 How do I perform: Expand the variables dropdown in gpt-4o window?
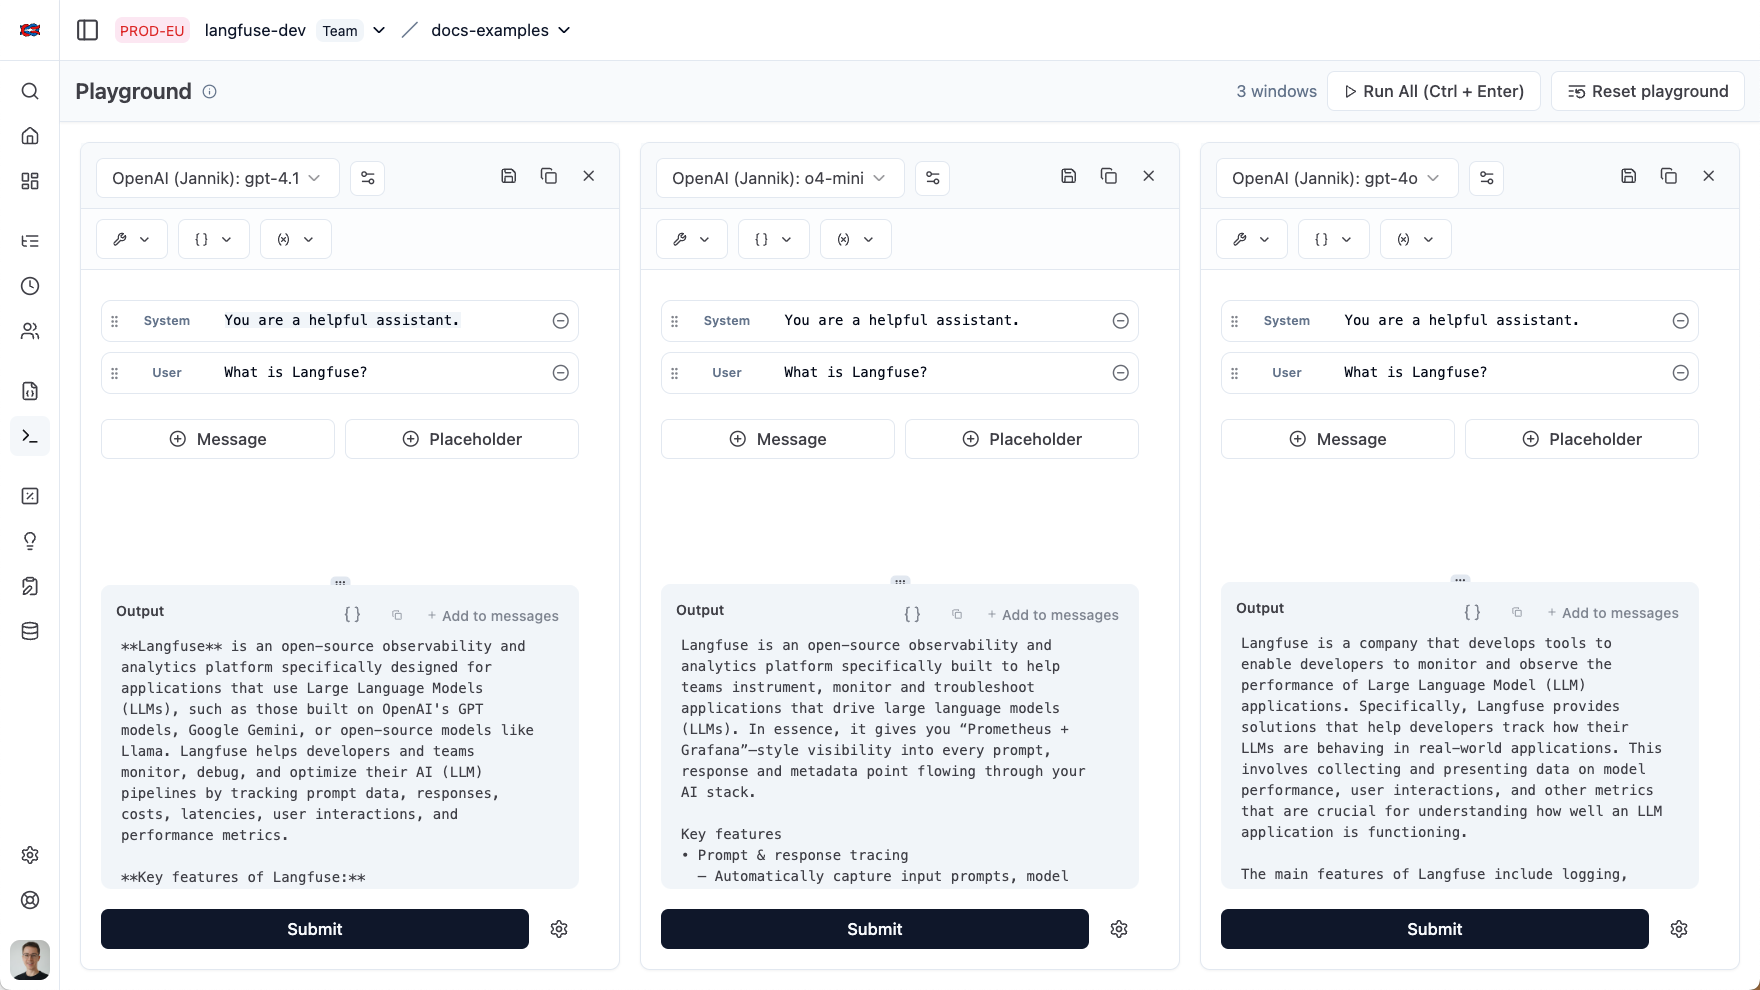coord(1415,239)
